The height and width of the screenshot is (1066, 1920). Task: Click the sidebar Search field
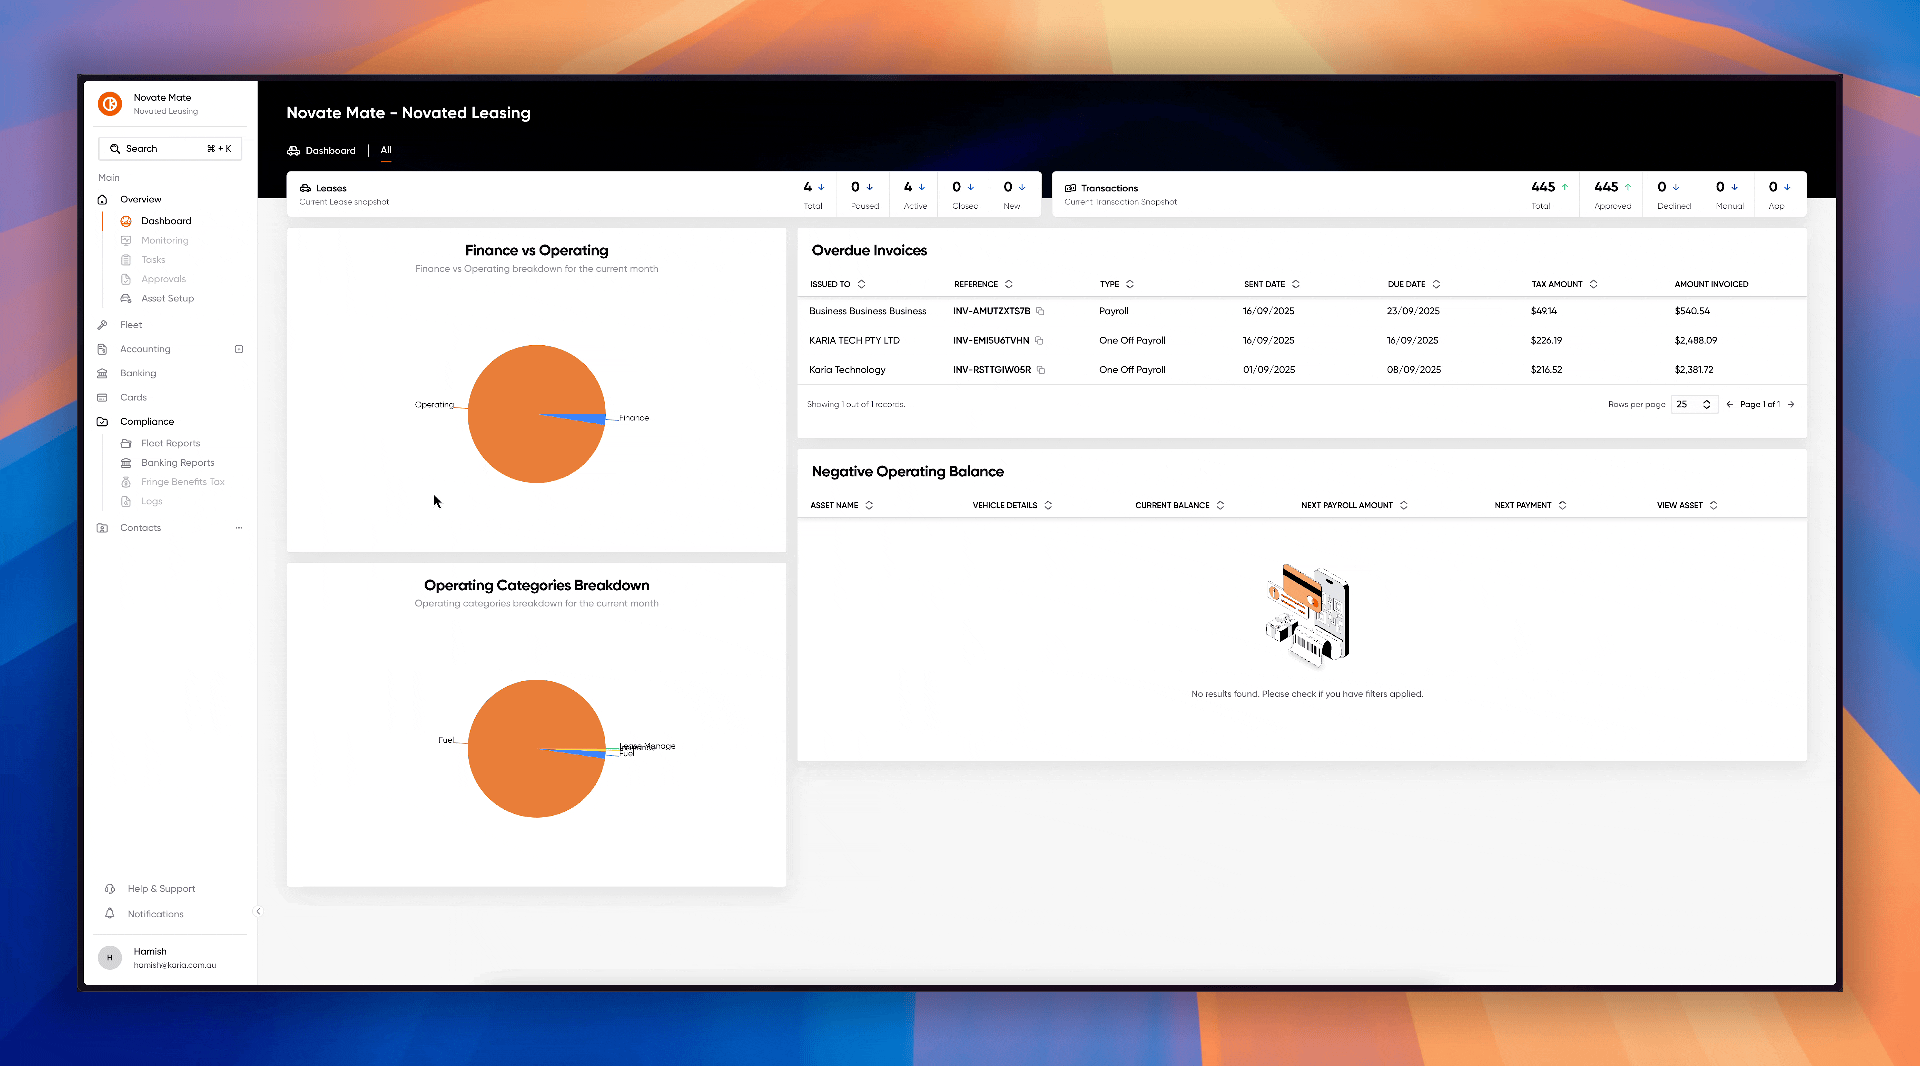tap(170, 148)
